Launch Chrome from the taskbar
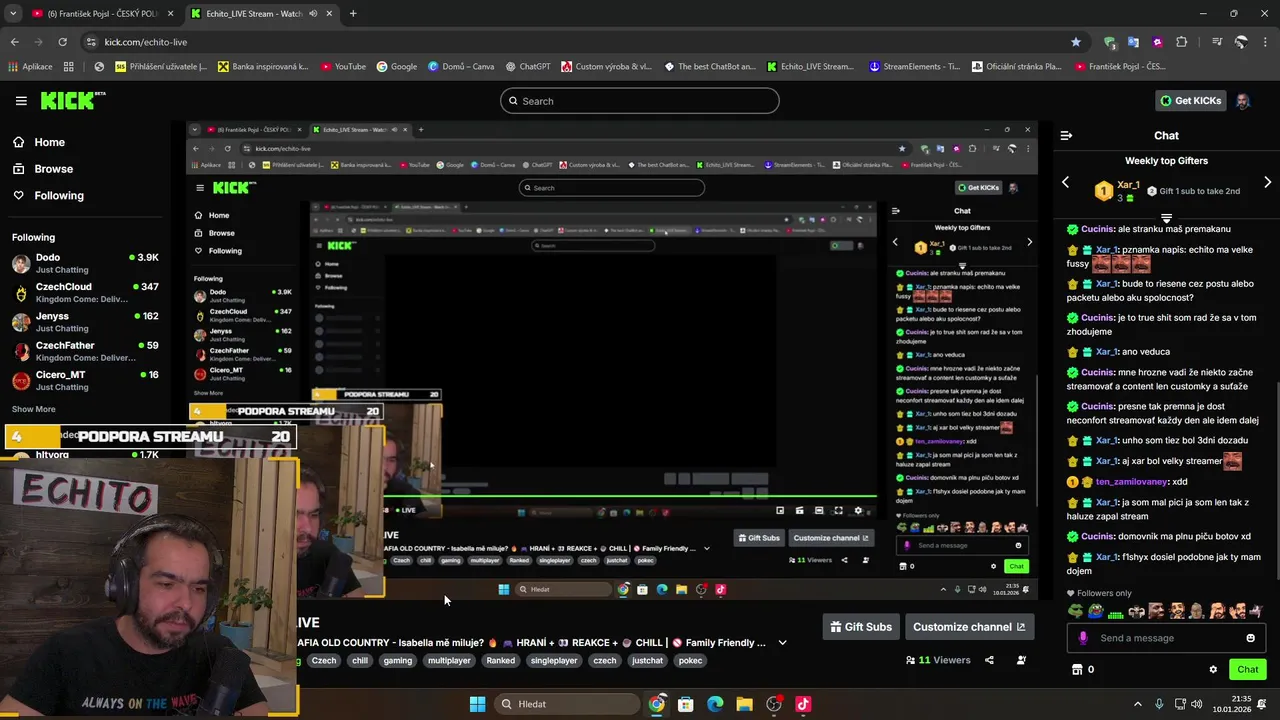This screenshot has width=1280, height=720. (x=656, y=704)
